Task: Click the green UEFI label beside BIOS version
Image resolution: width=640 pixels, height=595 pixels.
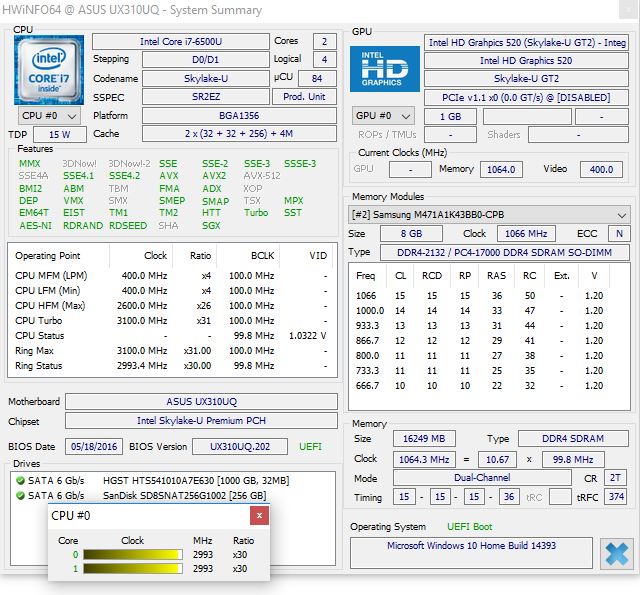Action: click(x=310, y=446)
